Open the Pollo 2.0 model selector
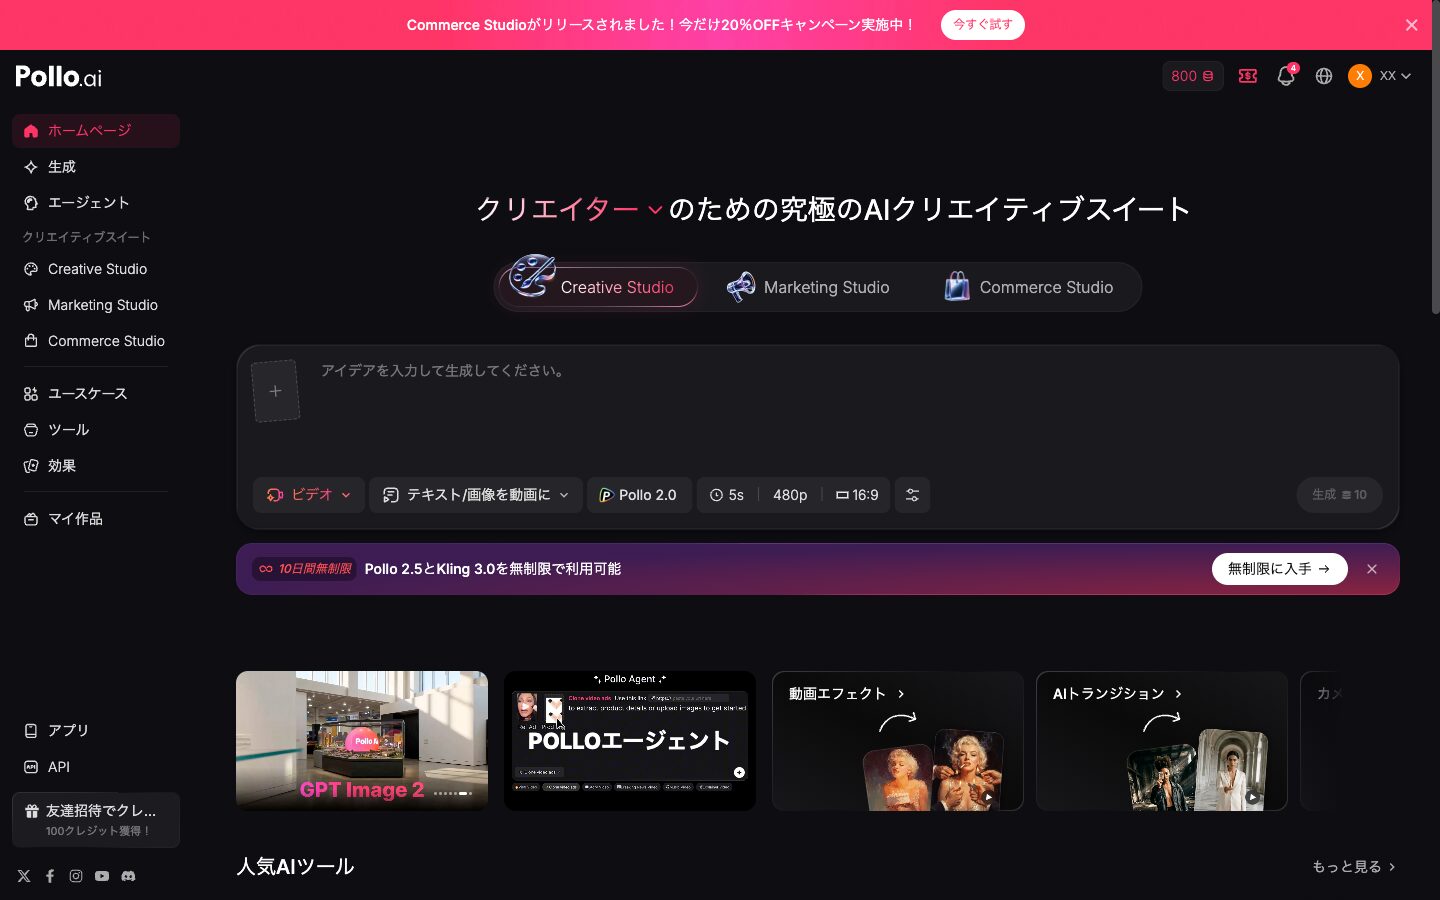The image size is (1440, 900). tap(639, 495)
